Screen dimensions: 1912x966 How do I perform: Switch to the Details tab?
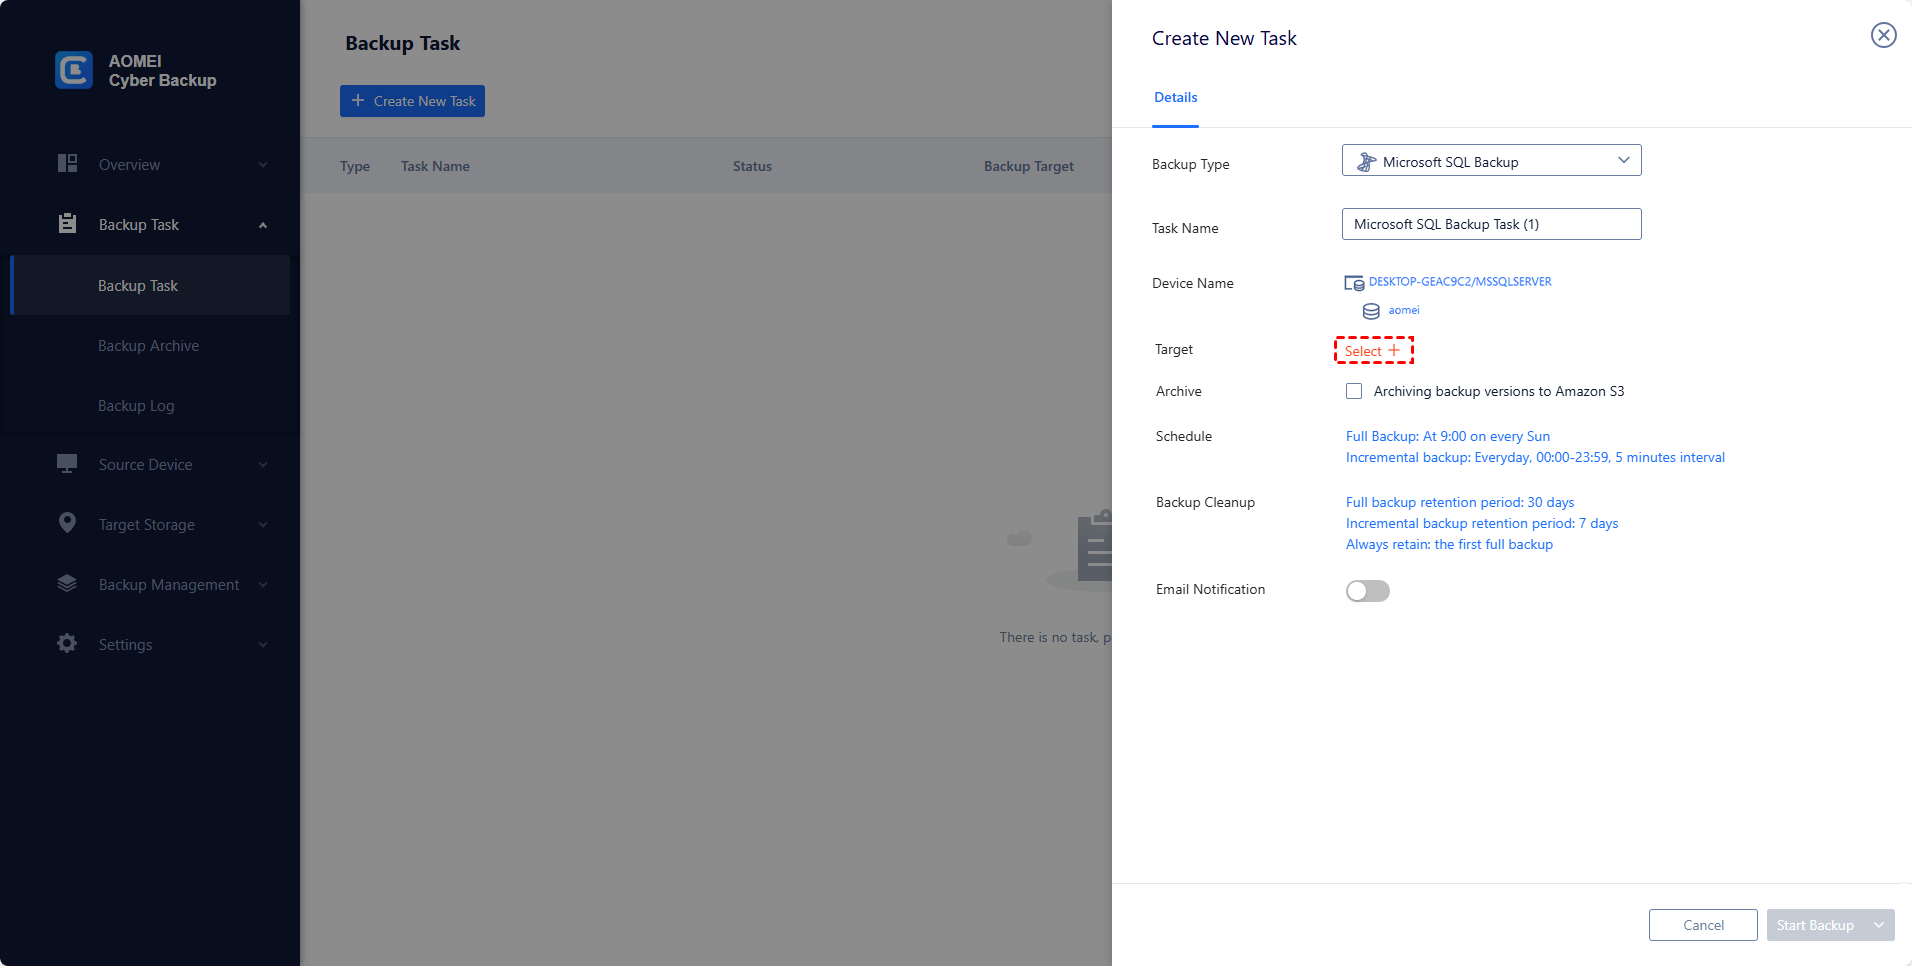[x=1175, y=98]
